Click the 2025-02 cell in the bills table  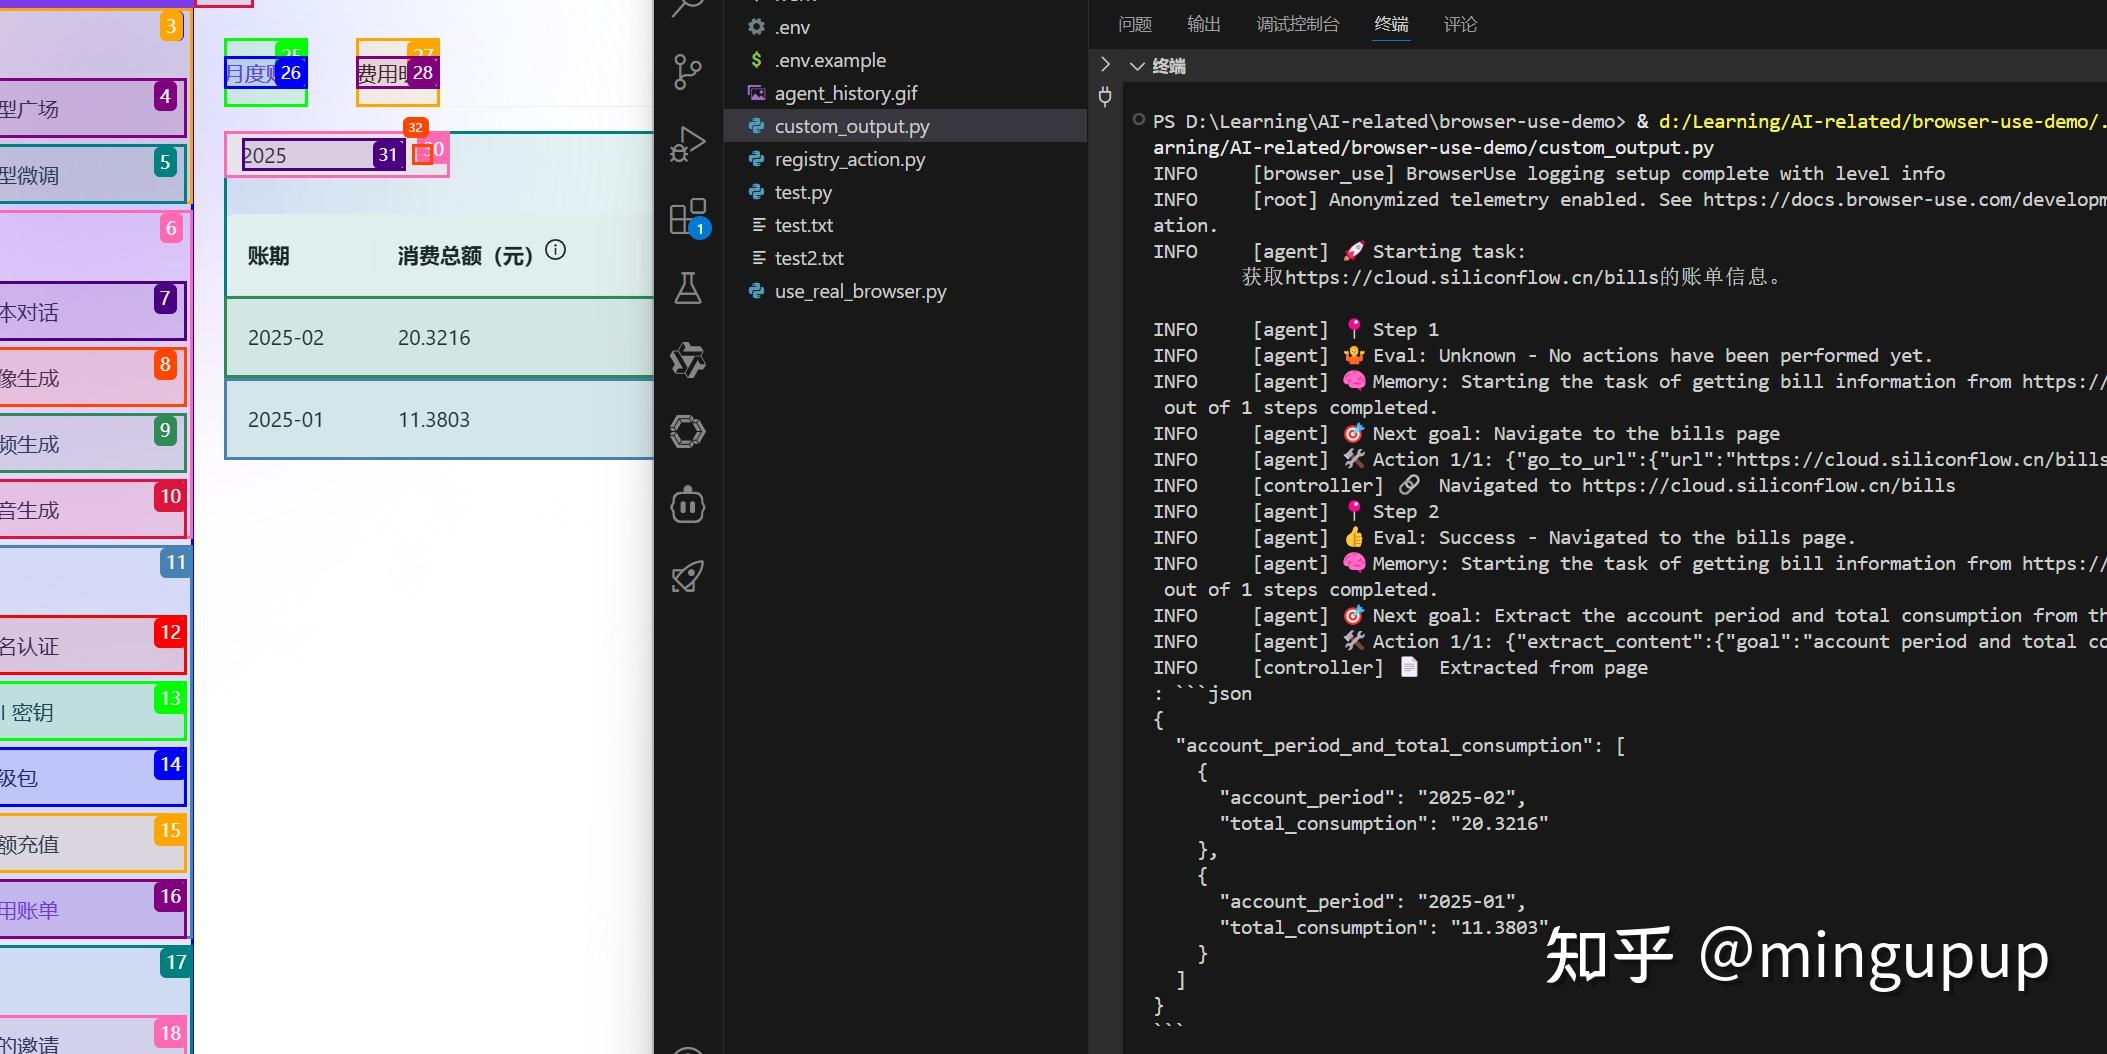click(286, 338)
